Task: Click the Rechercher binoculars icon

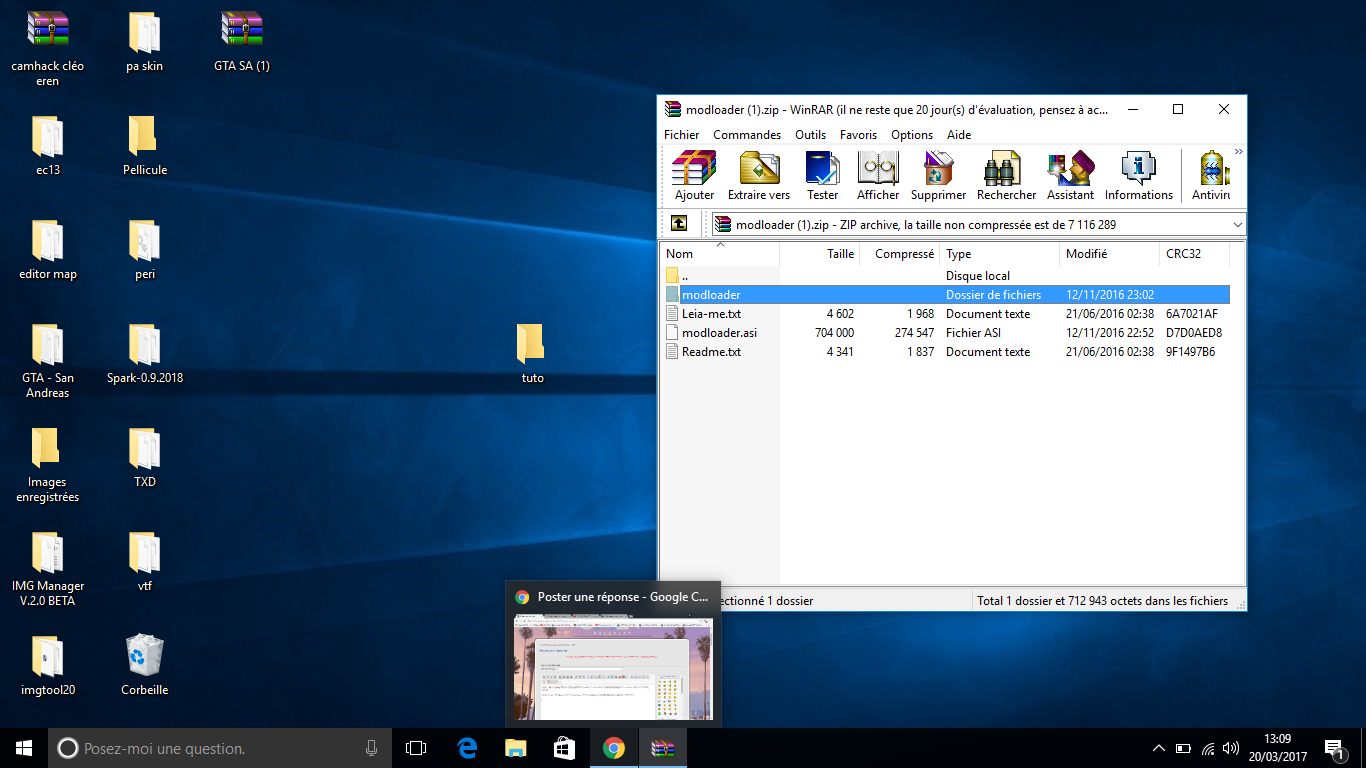Action: [x=1006, y=175]
